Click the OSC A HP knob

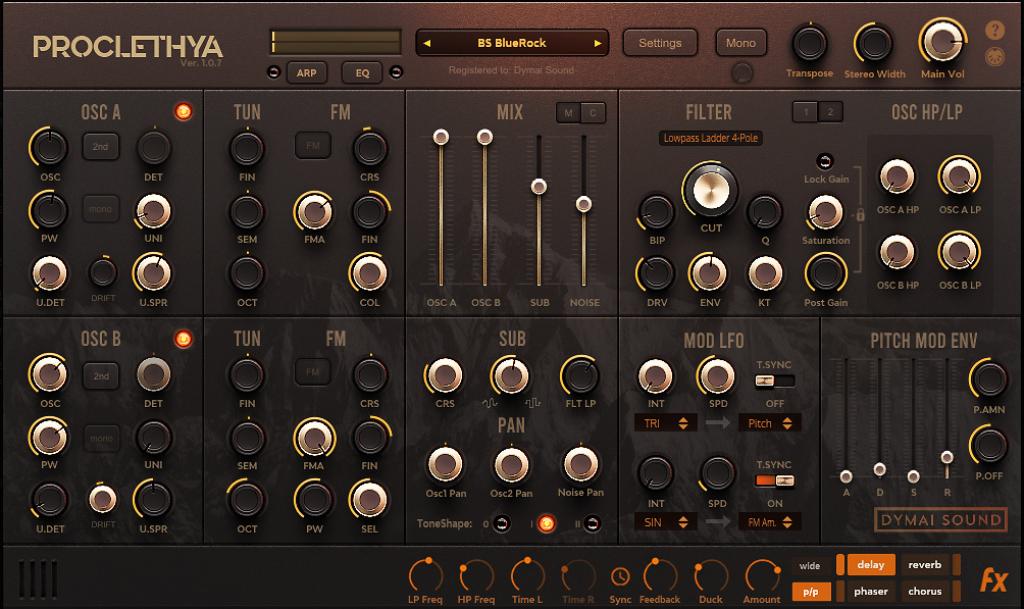(897, 176)
